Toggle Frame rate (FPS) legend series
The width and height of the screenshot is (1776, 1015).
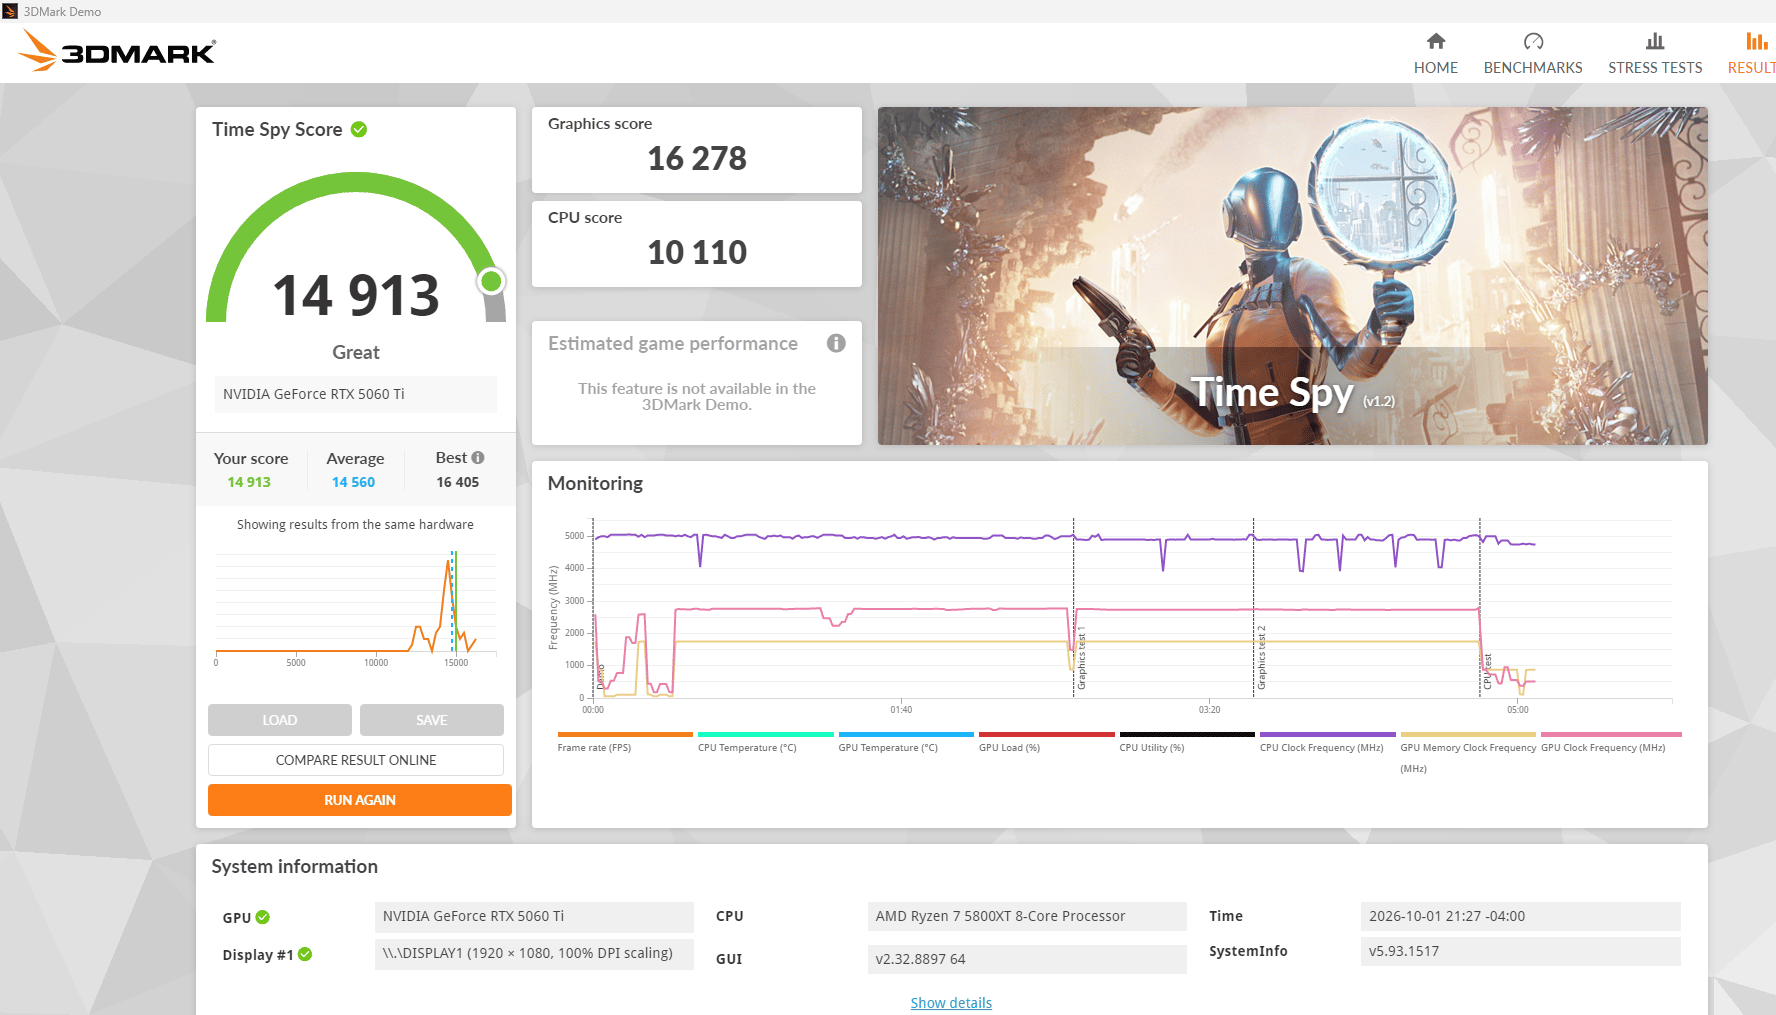[x=594, y=747]
